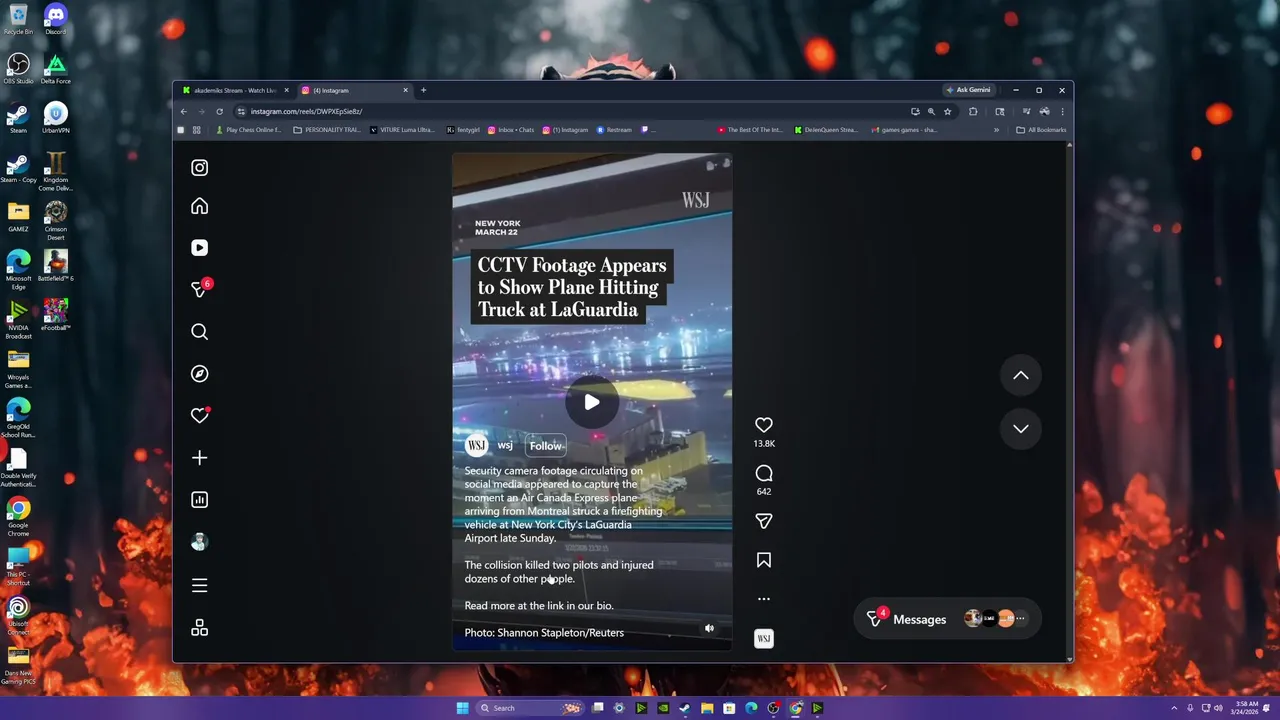This screenshot has height=720, width=1280.
Task: Open Inbox • Chats bookmark
Action: 511,130
